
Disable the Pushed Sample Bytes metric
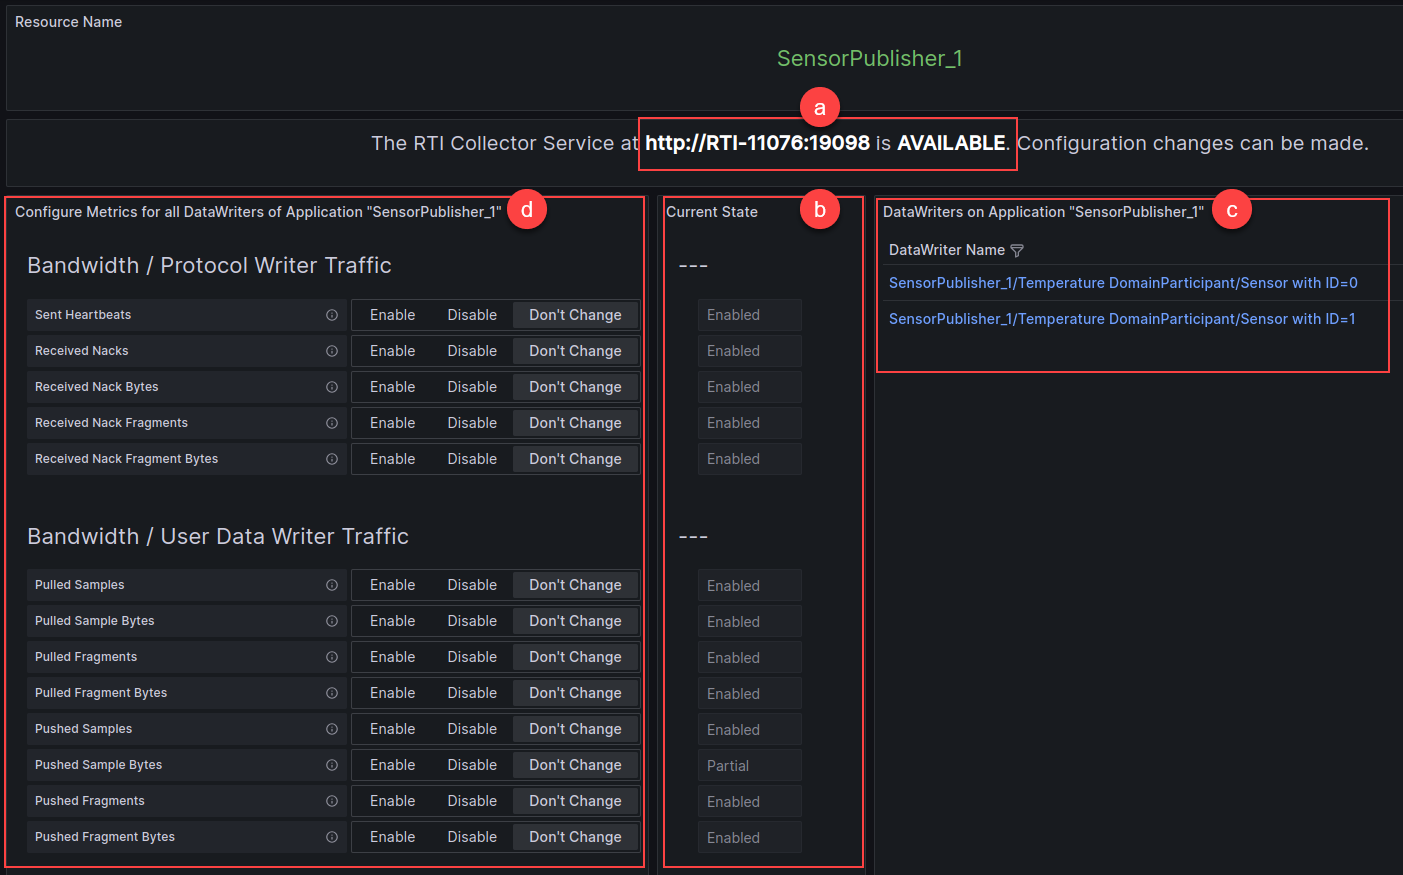point(472,764)
